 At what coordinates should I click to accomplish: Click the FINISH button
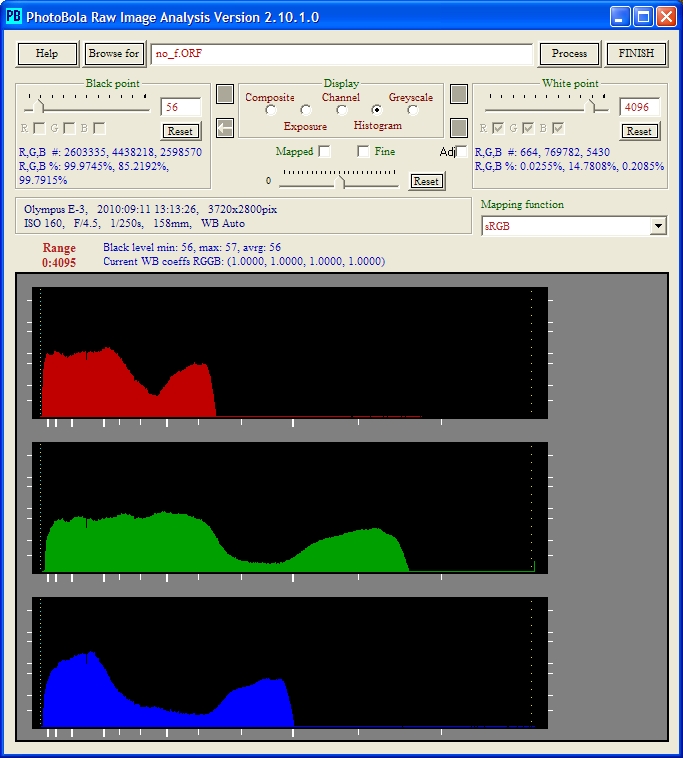[636, 54]
